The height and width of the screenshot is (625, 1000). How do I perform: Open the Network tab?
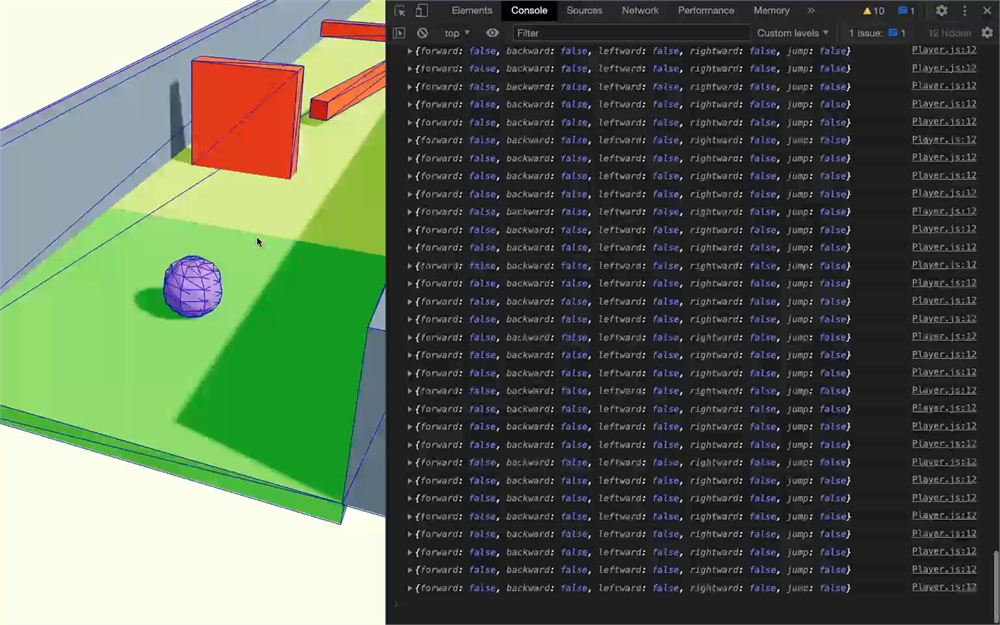point(640,10)
